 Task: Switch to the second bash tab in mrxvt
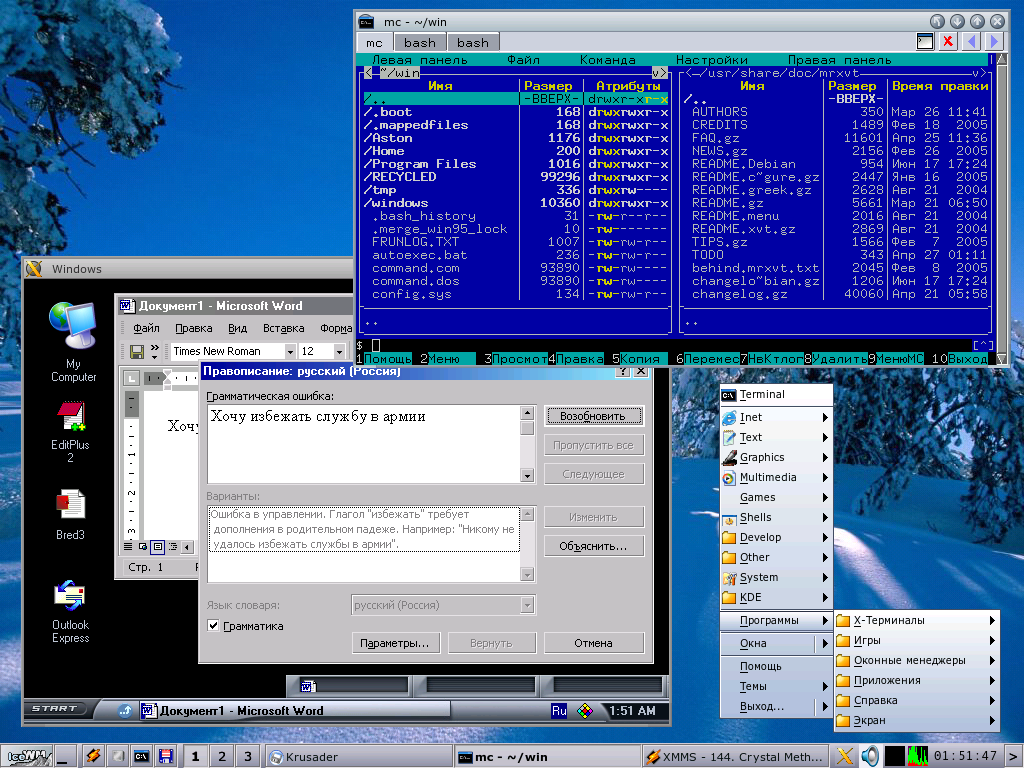(x=473, y=42)
